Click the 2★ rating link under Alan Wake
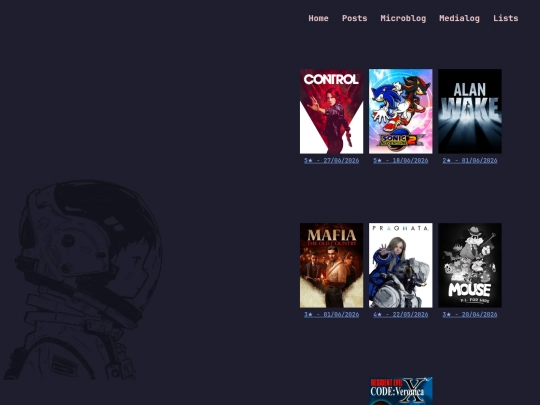This screenshot has height=405, width=540. point(470,161)
